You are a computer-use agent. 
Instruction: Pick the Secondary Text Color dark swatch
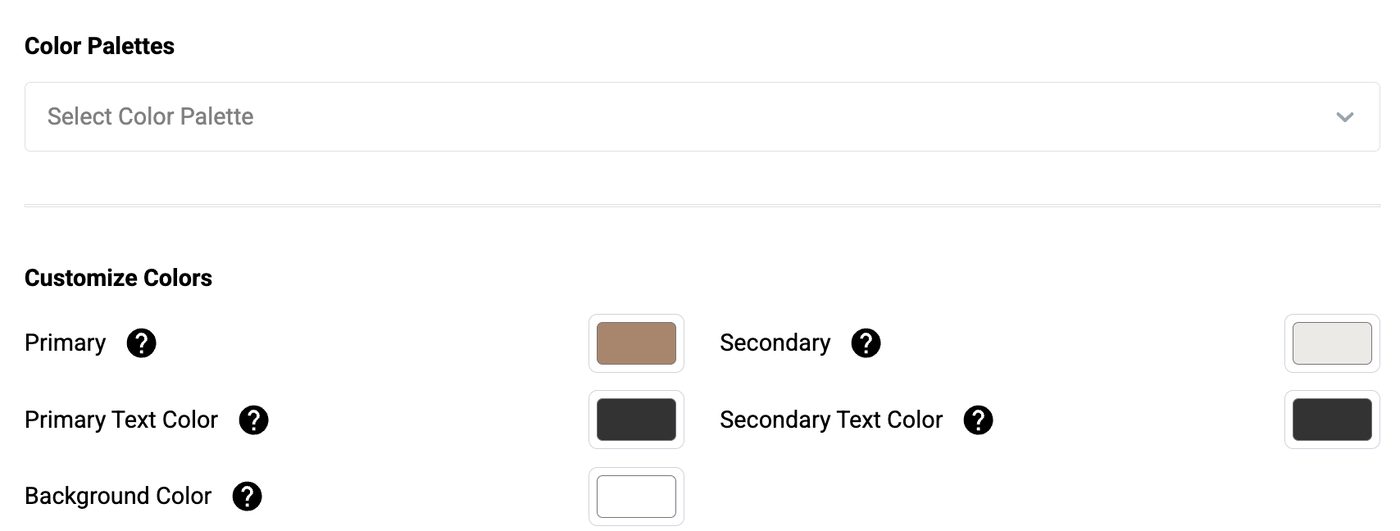tap(1332, 420)
